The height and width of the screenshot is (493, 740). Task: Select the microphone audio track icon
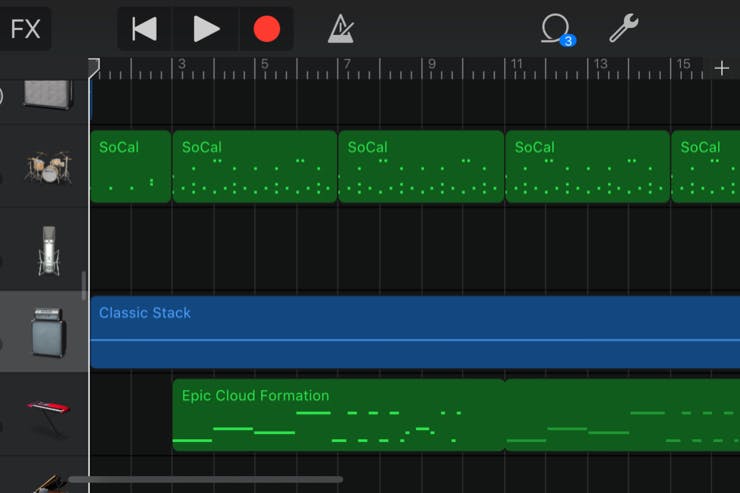(x=48, y=249)
